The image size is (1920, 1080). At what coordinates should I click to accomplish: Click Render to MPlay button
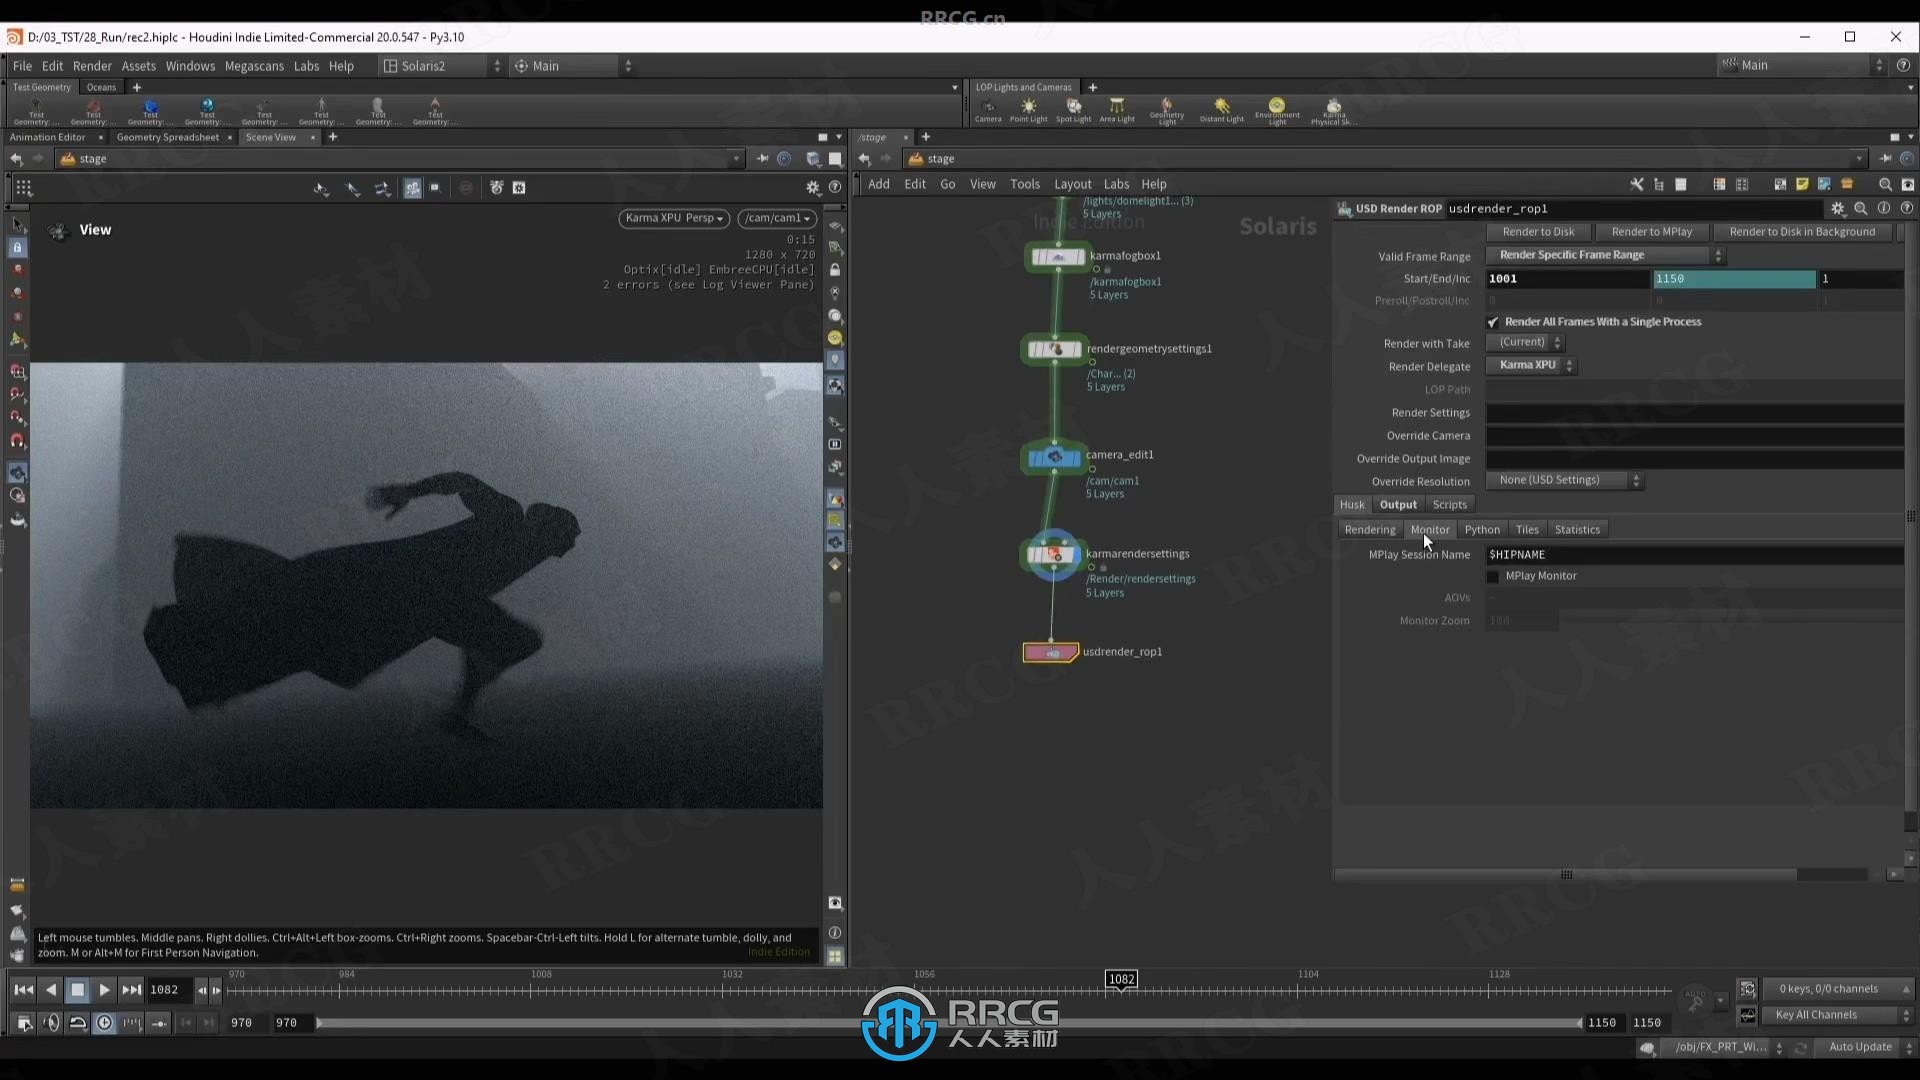coord(1652,232)
